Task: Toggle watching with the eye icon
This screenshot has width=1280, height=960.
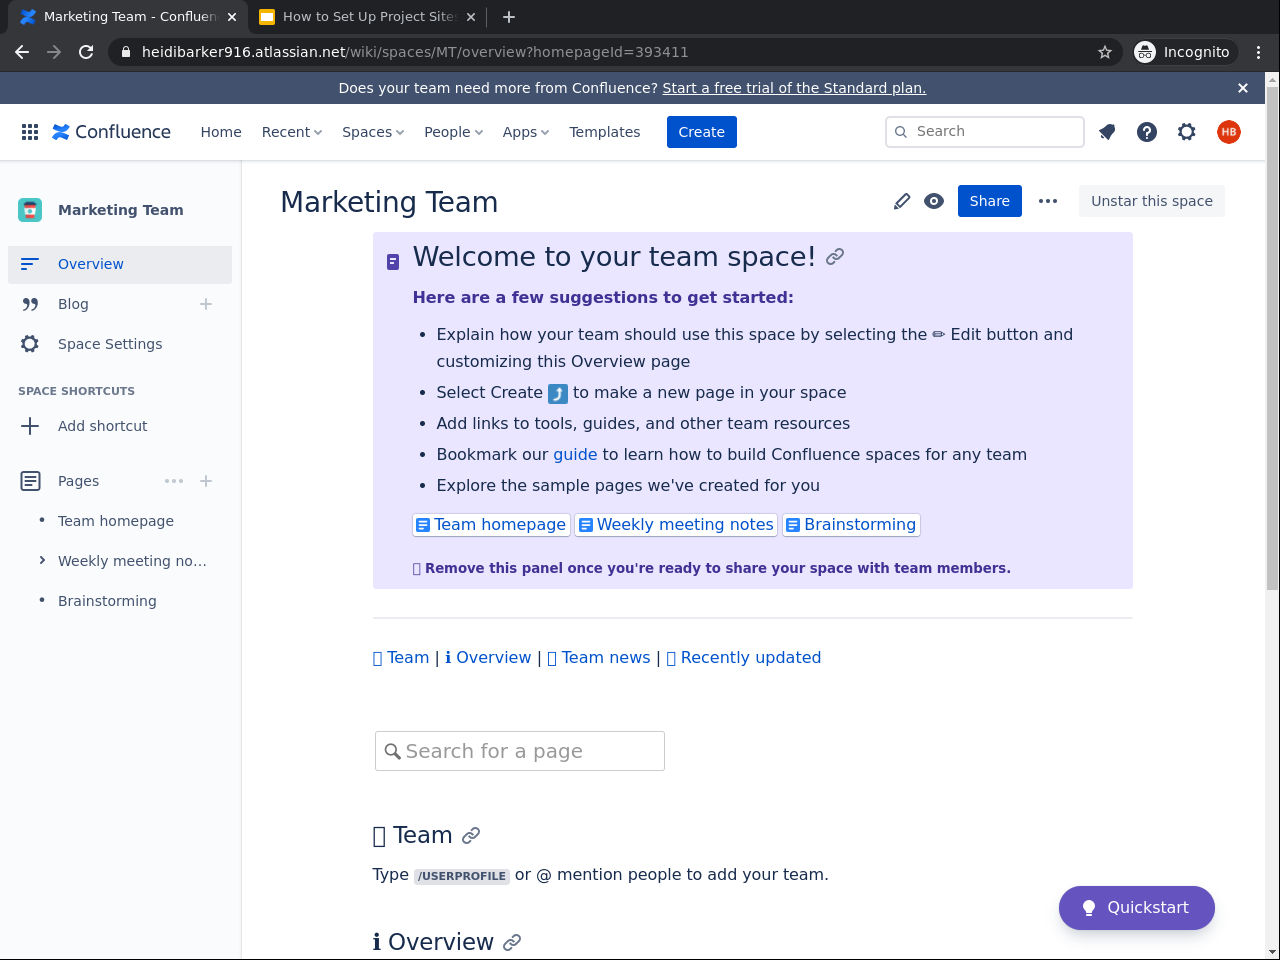Action: point(934,201)
